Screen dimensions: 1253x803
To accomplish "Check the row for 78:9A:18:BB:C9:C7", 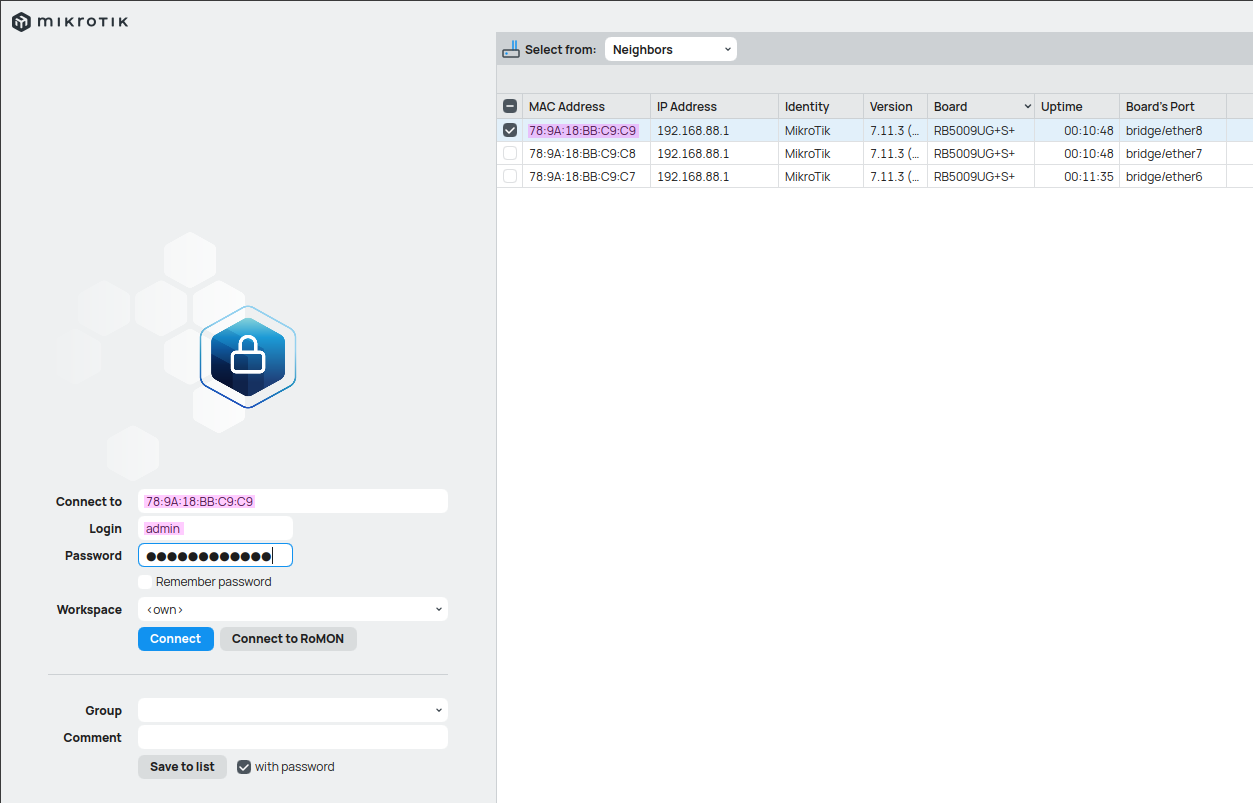I will [510, 176].
